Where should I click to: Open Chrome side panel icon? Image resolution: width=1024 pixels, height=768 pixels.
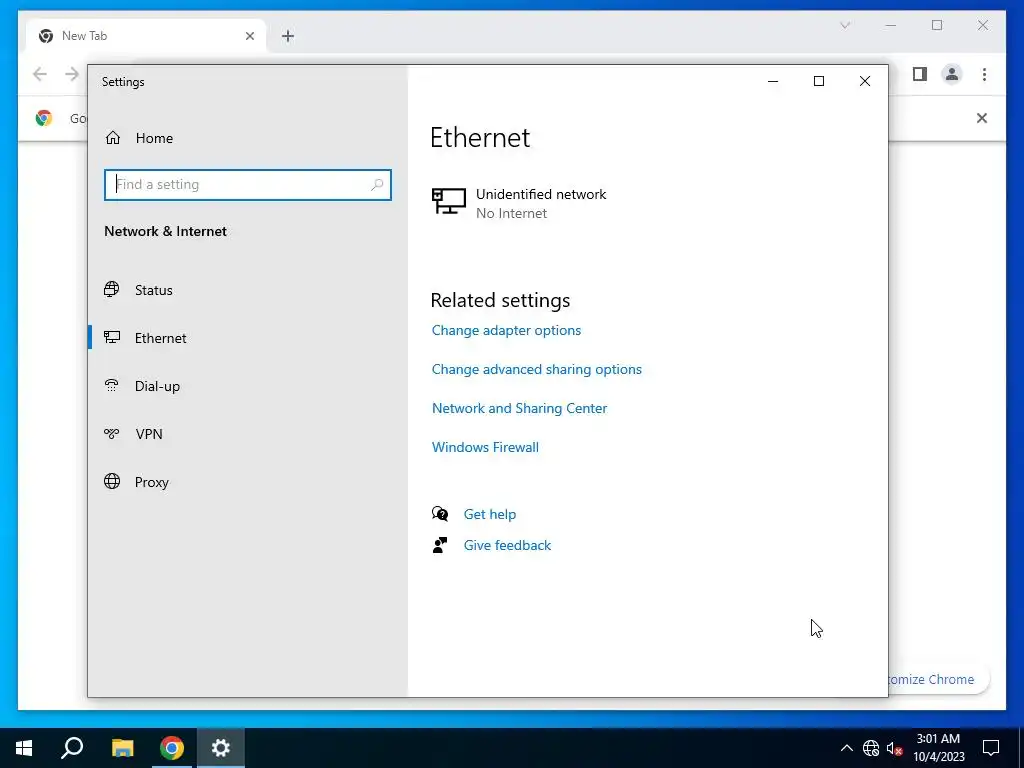point(920,74)
